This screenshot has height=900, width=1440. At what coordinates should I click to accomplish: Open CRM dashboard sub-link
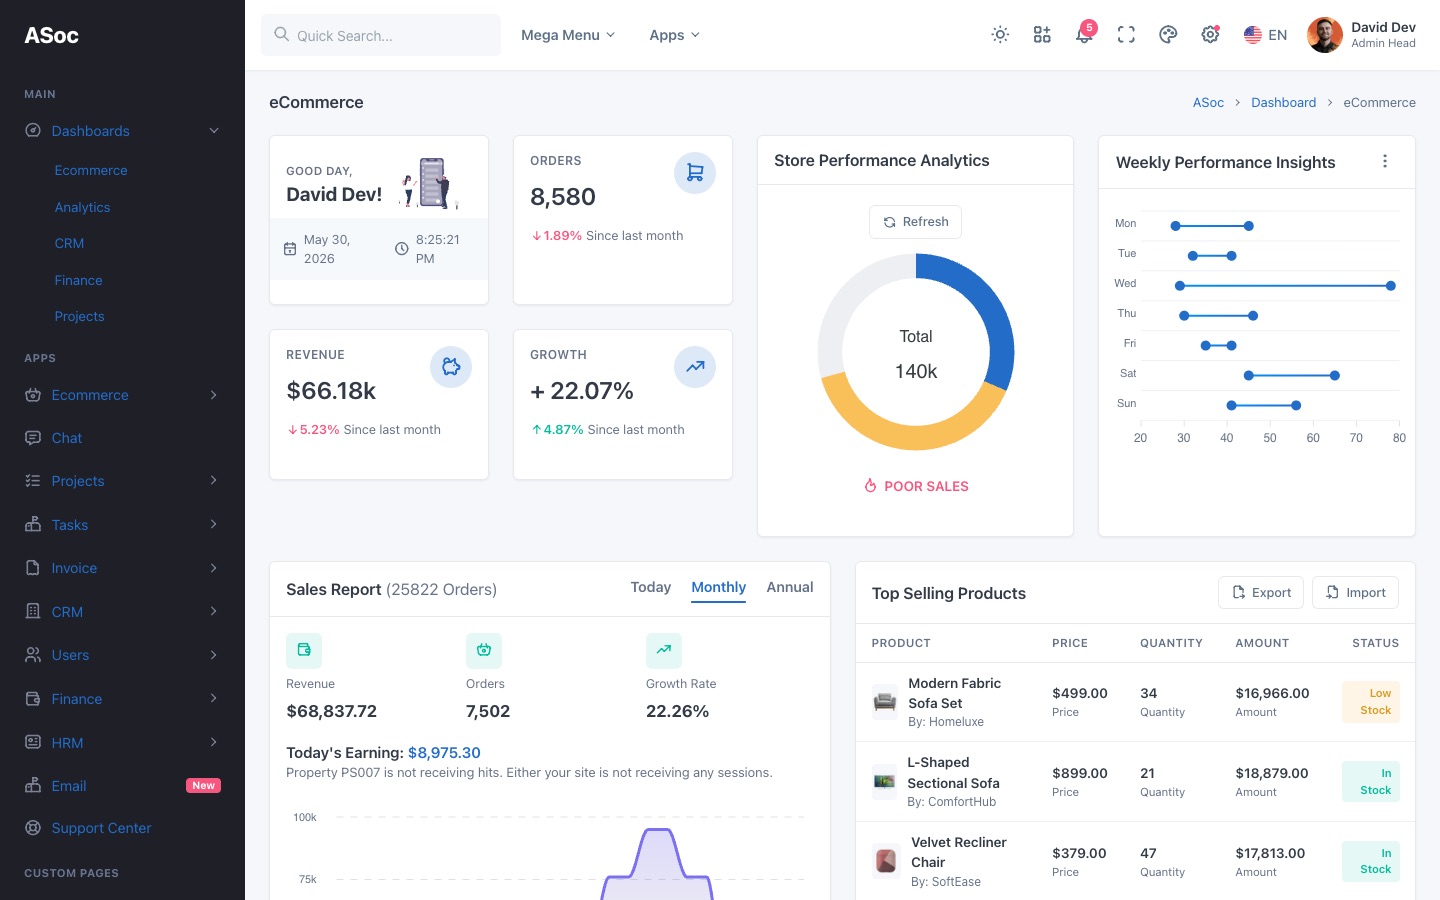click(x=70, y=244)
